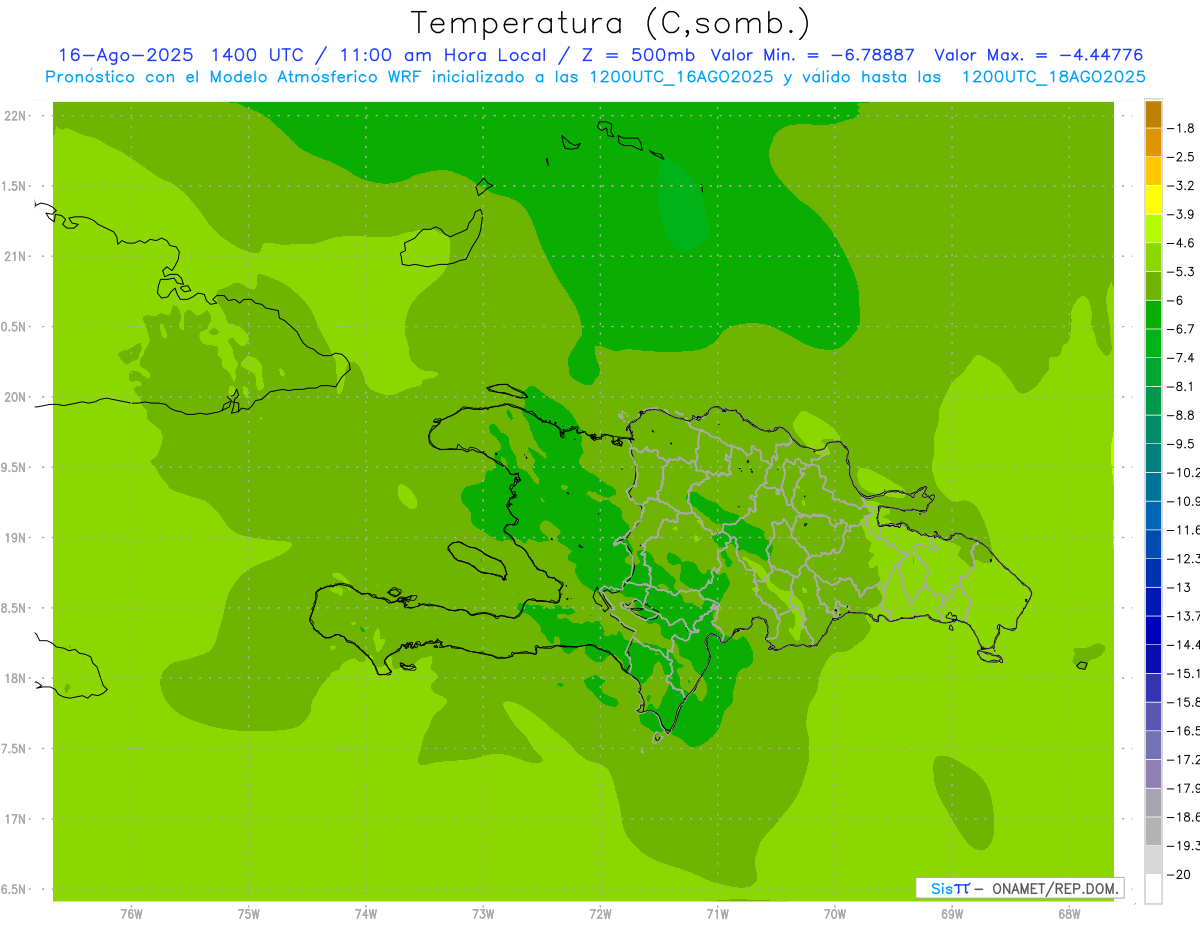Screen dimensions: 1200x927
Task: Pick the purple swatch between -17.2 and -17.9
Action: click(x=1153, y=774)
